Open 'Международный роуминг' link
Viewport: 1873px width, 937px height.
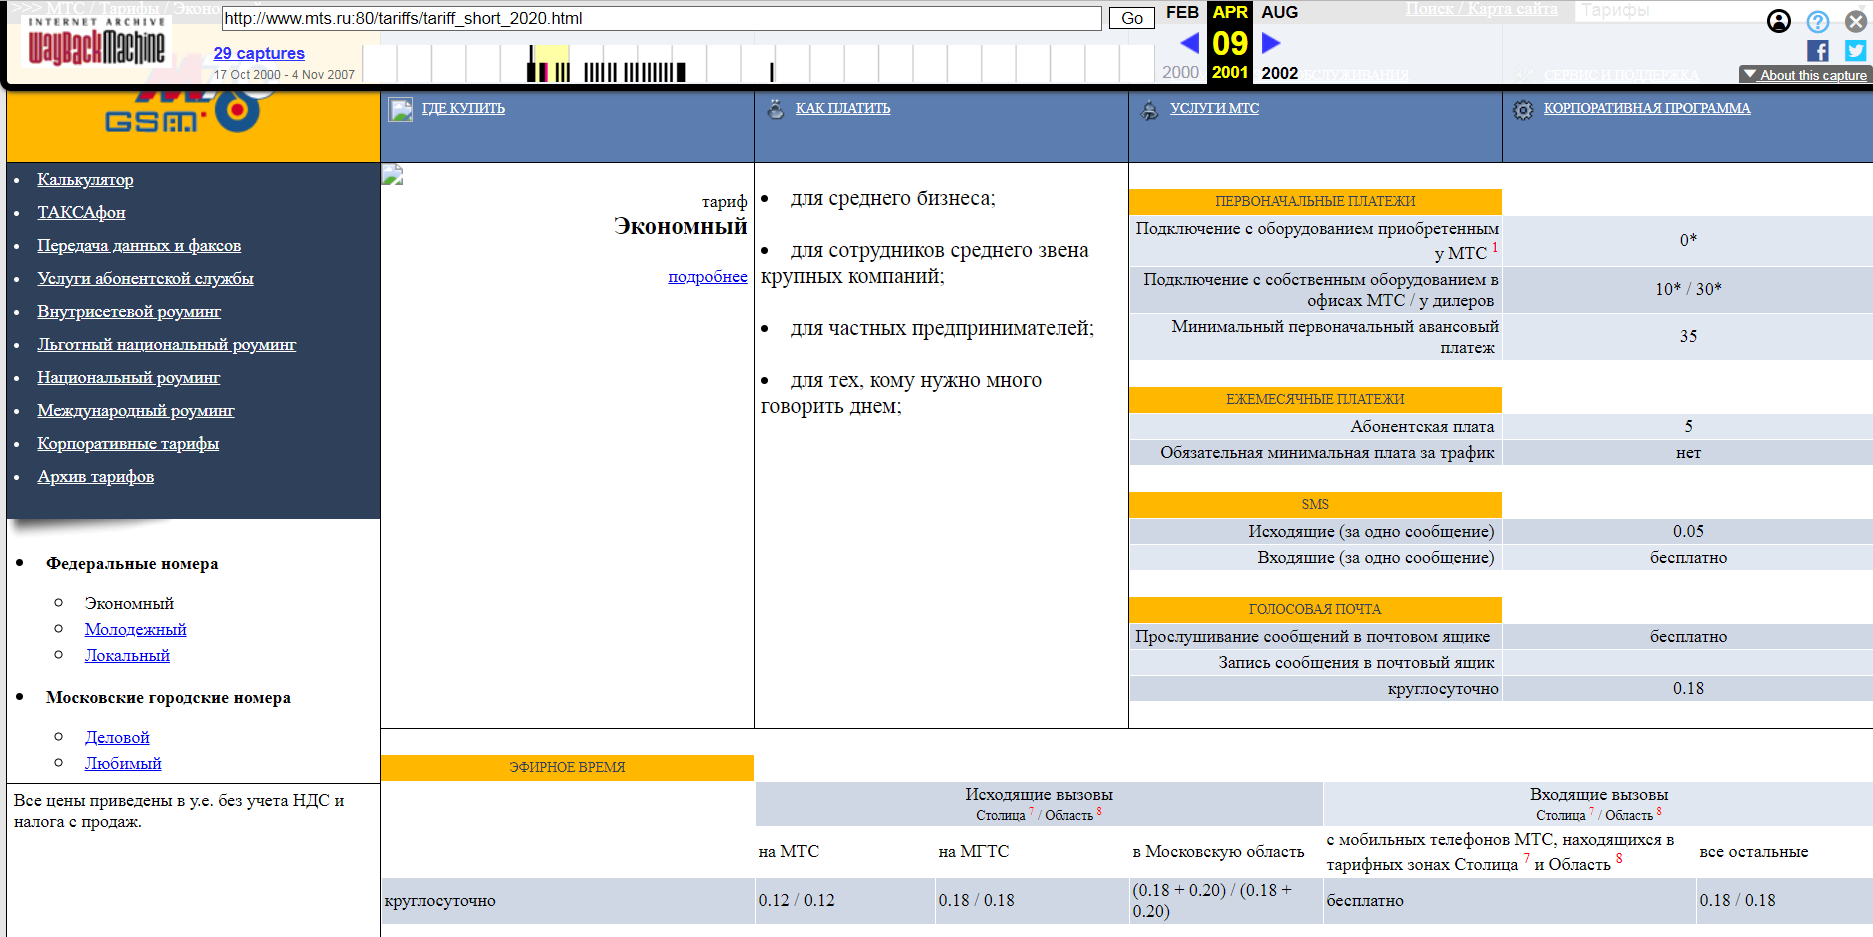[x=136, y=410]
